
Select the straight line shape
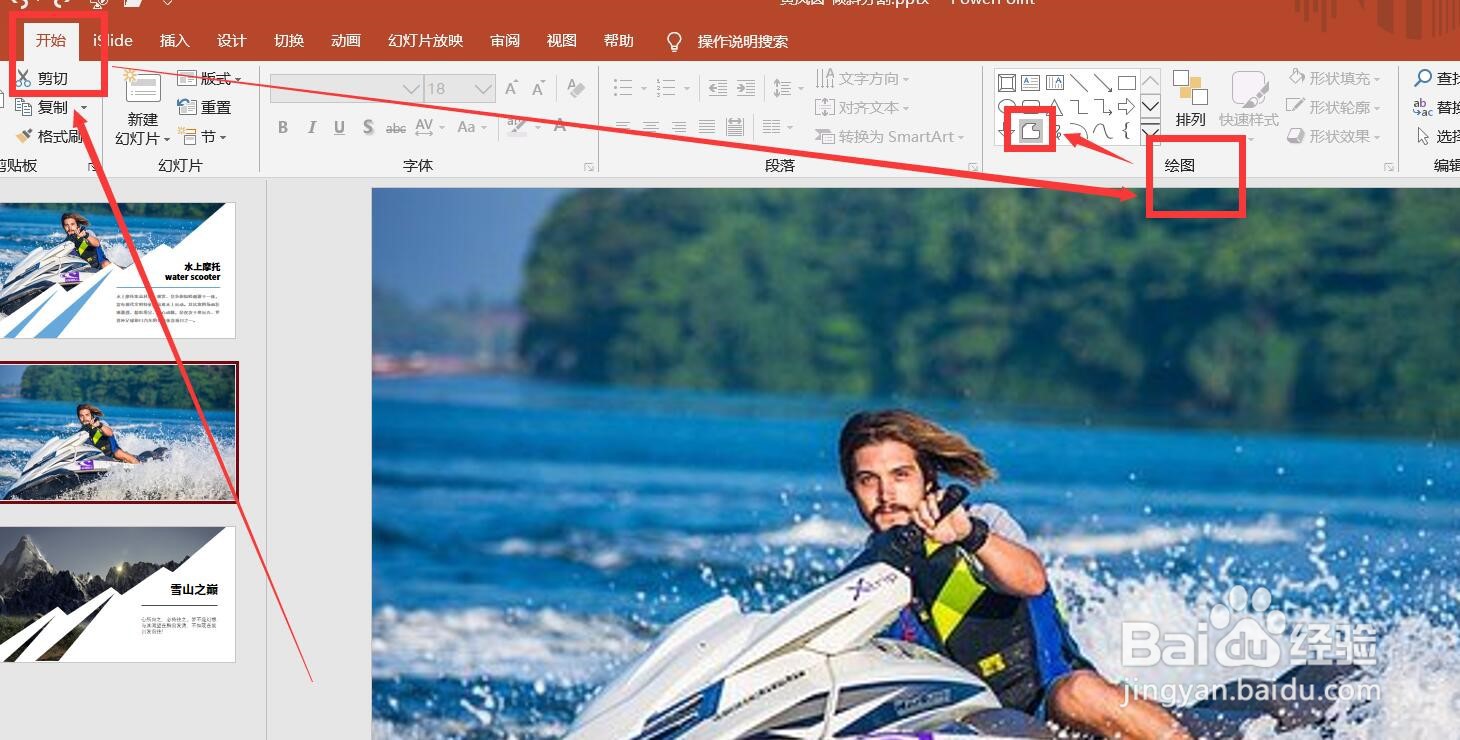1079,83
